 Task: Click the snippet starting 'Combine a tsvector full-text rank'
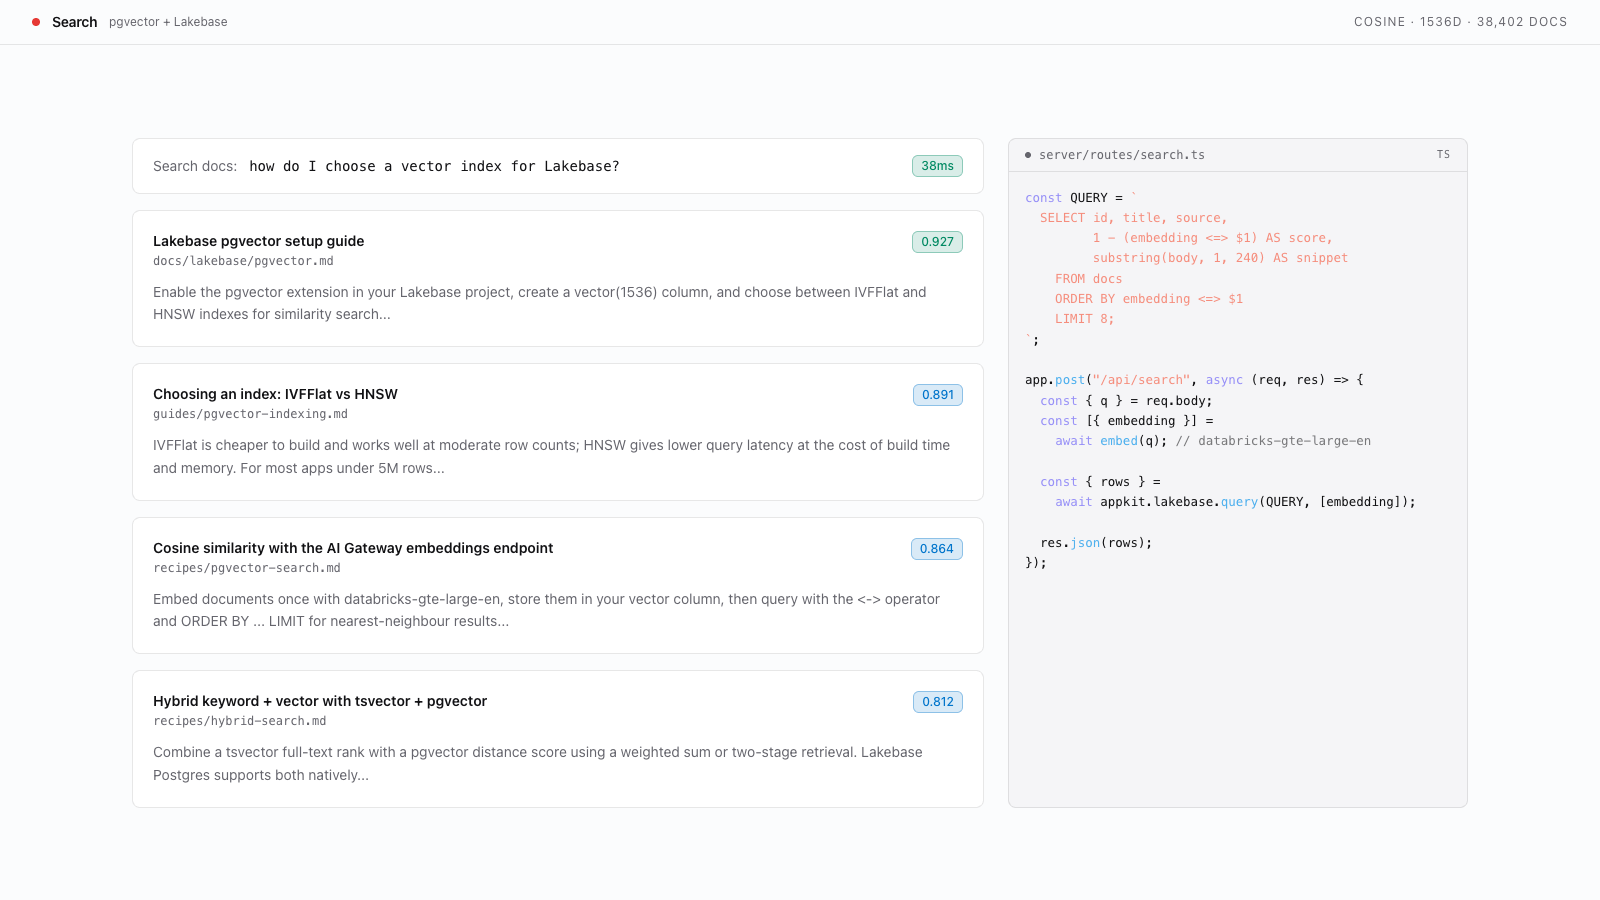[x=538, y=764]
